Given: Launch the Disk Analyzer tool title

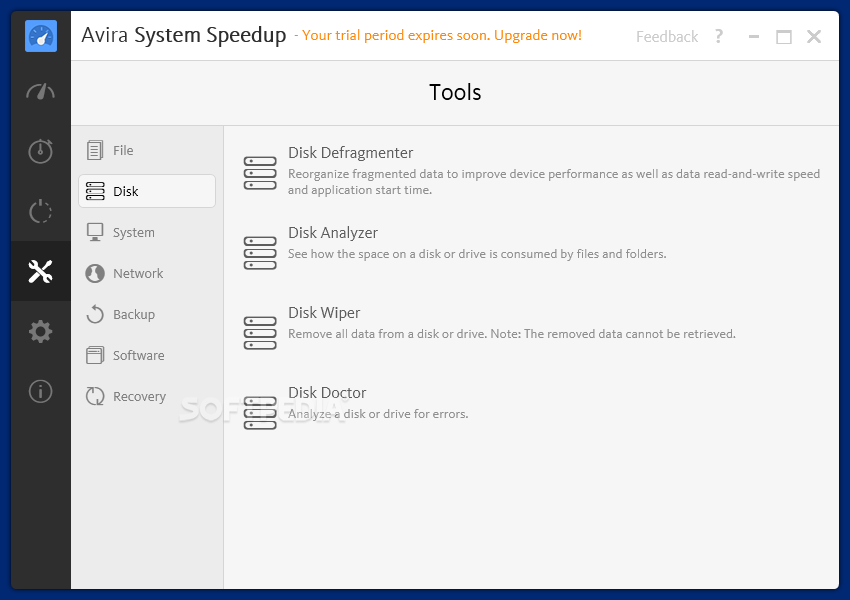Looking at the screenshot, I should [333, 233].
